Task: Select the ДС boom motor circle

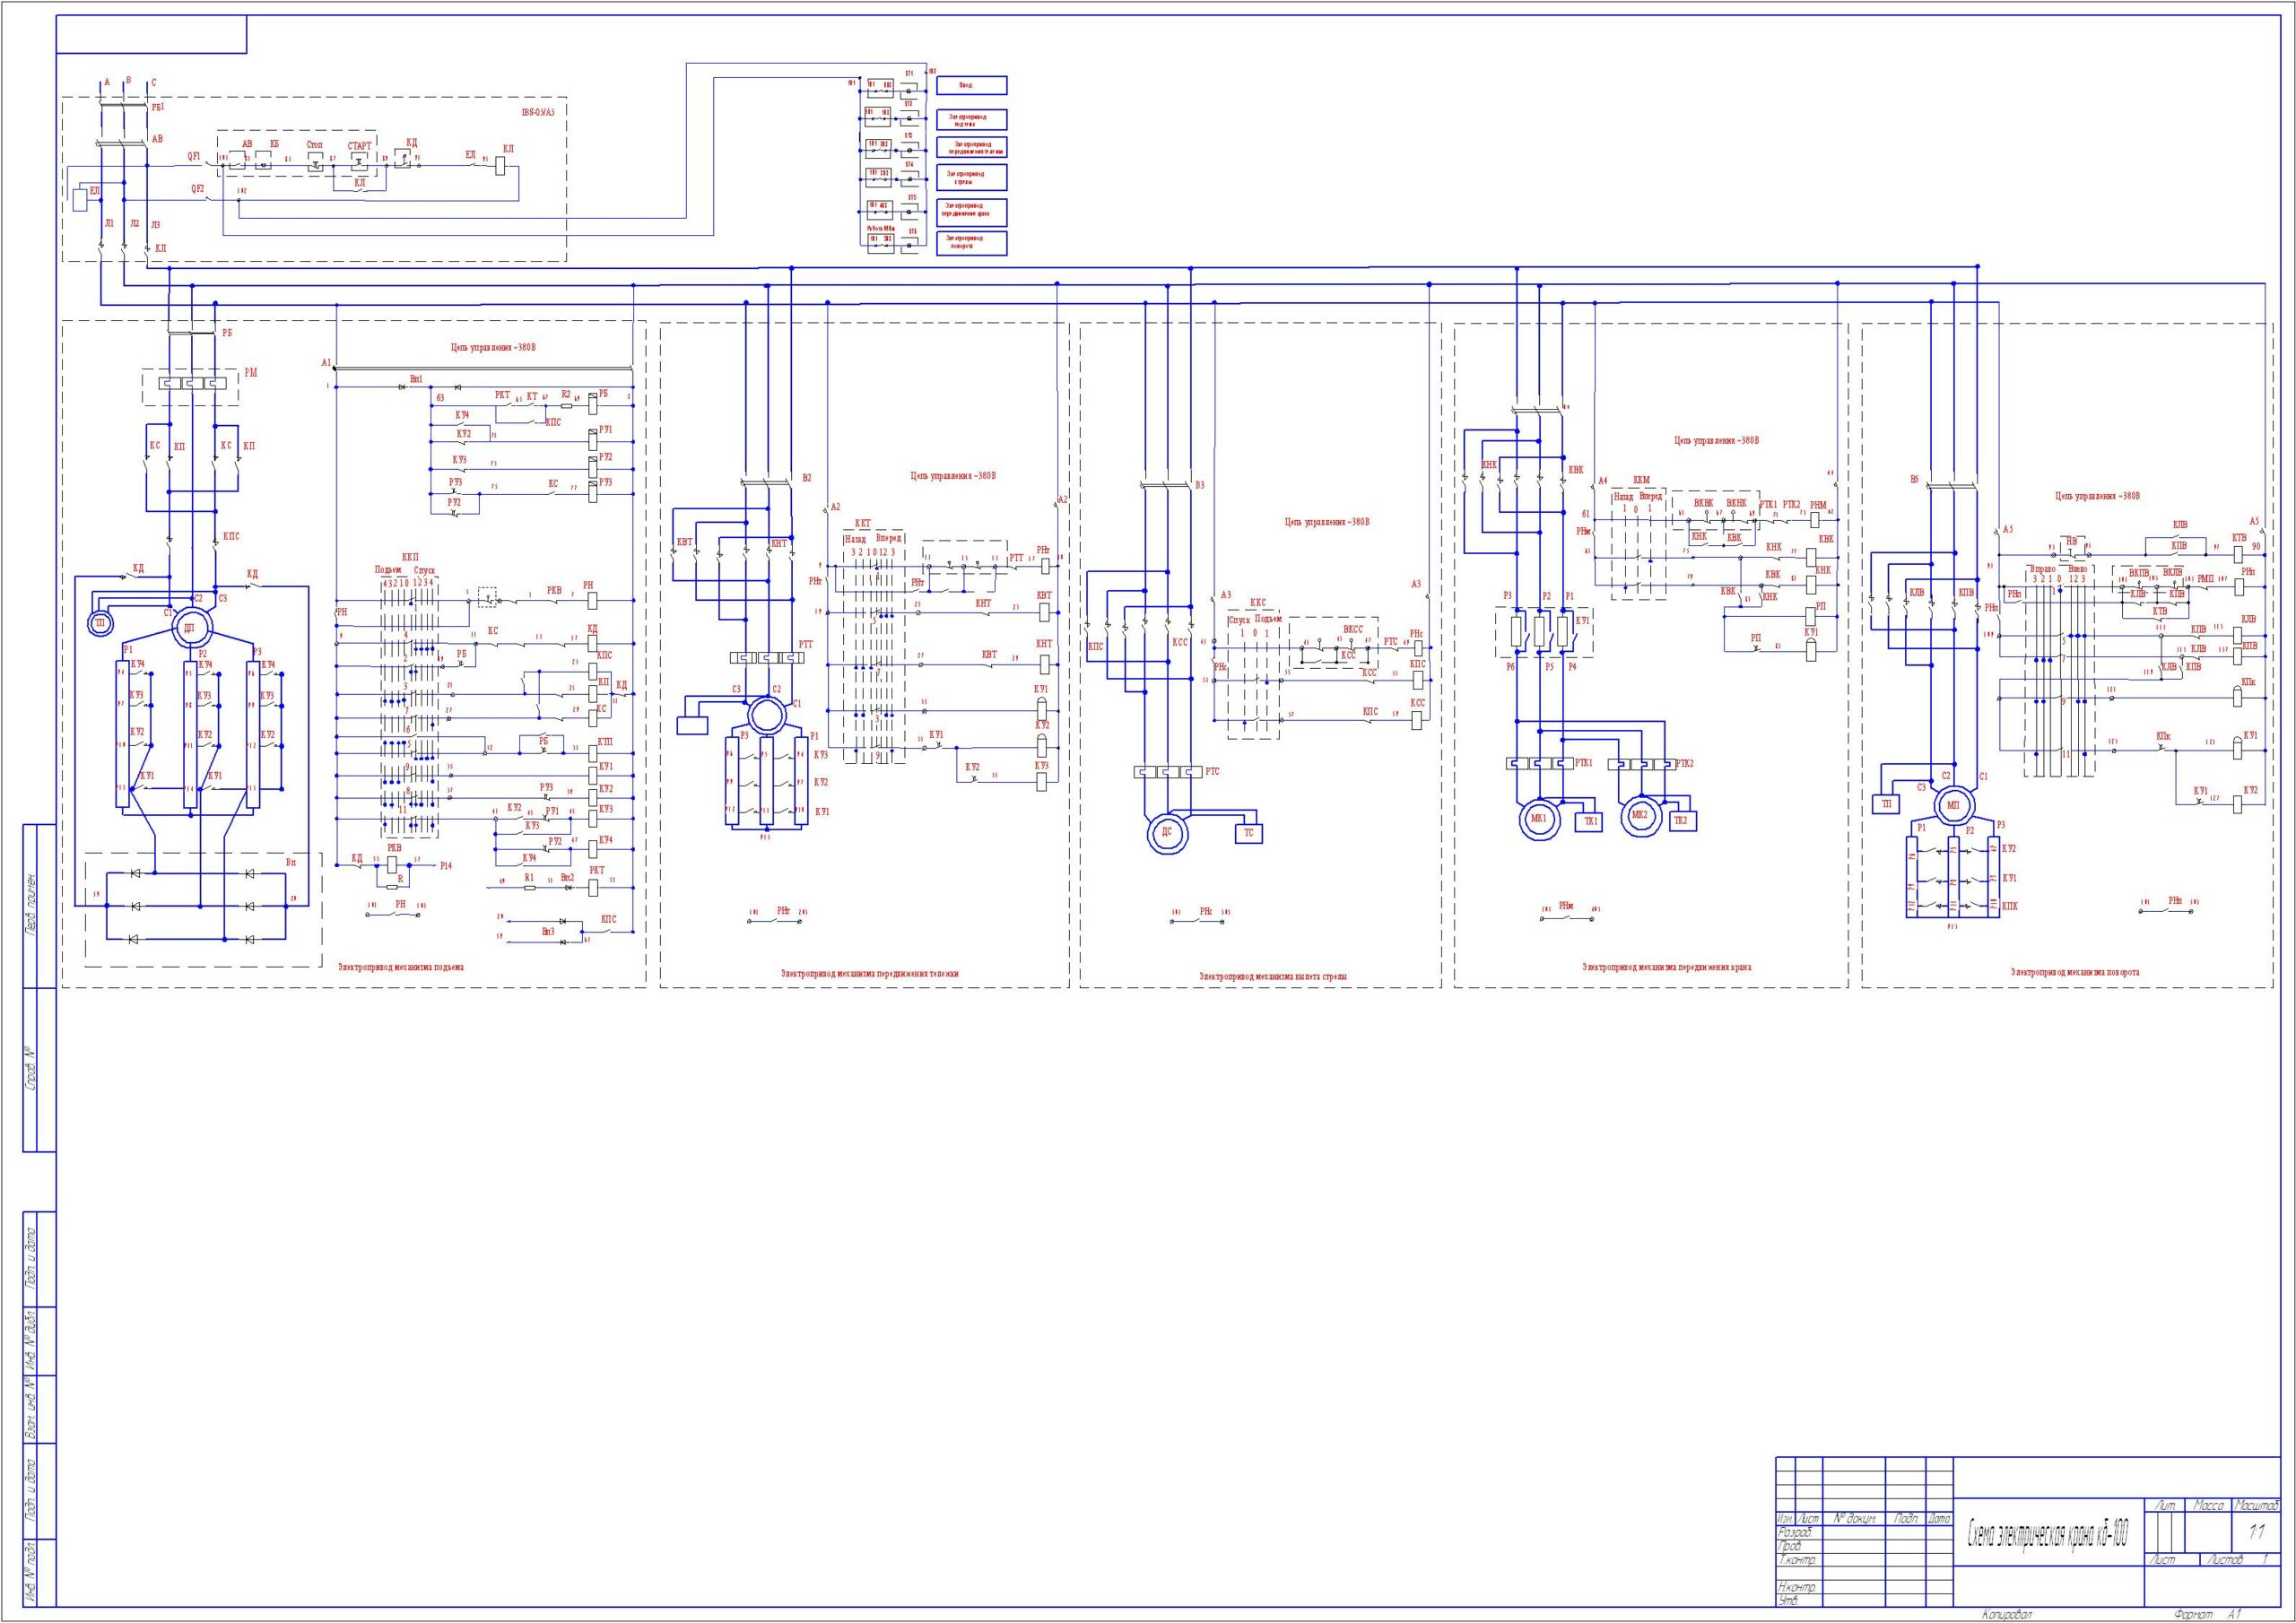Action: (x=1166, y=834)
